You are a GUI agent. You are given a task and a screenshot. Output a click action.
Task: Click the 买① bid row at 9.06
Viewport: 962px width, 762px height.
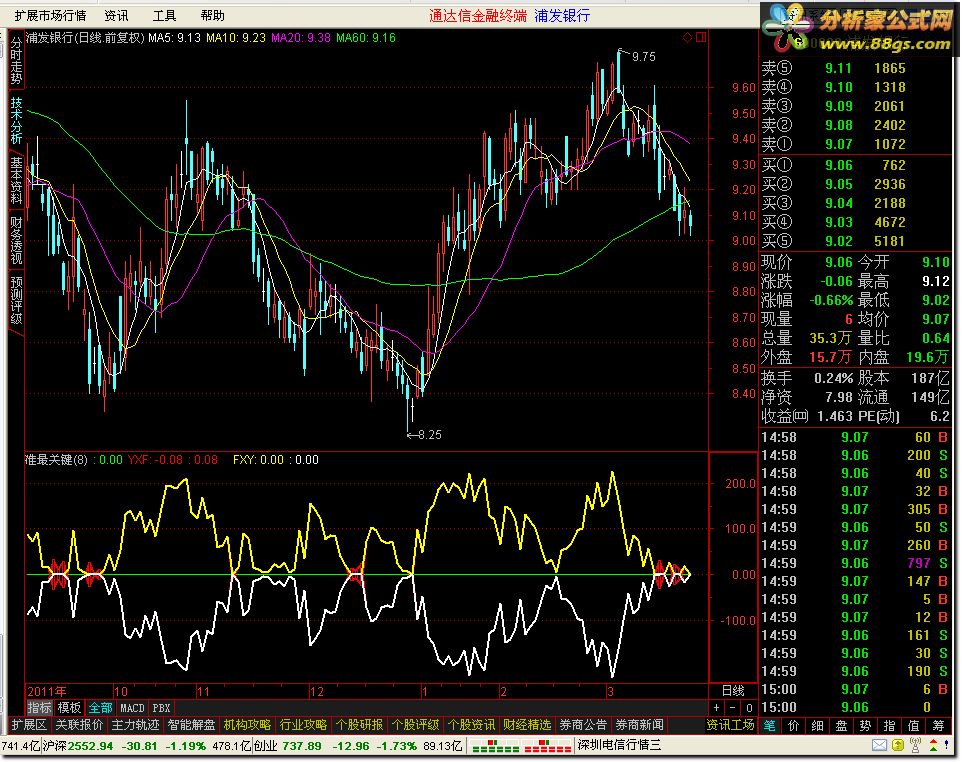855,165
